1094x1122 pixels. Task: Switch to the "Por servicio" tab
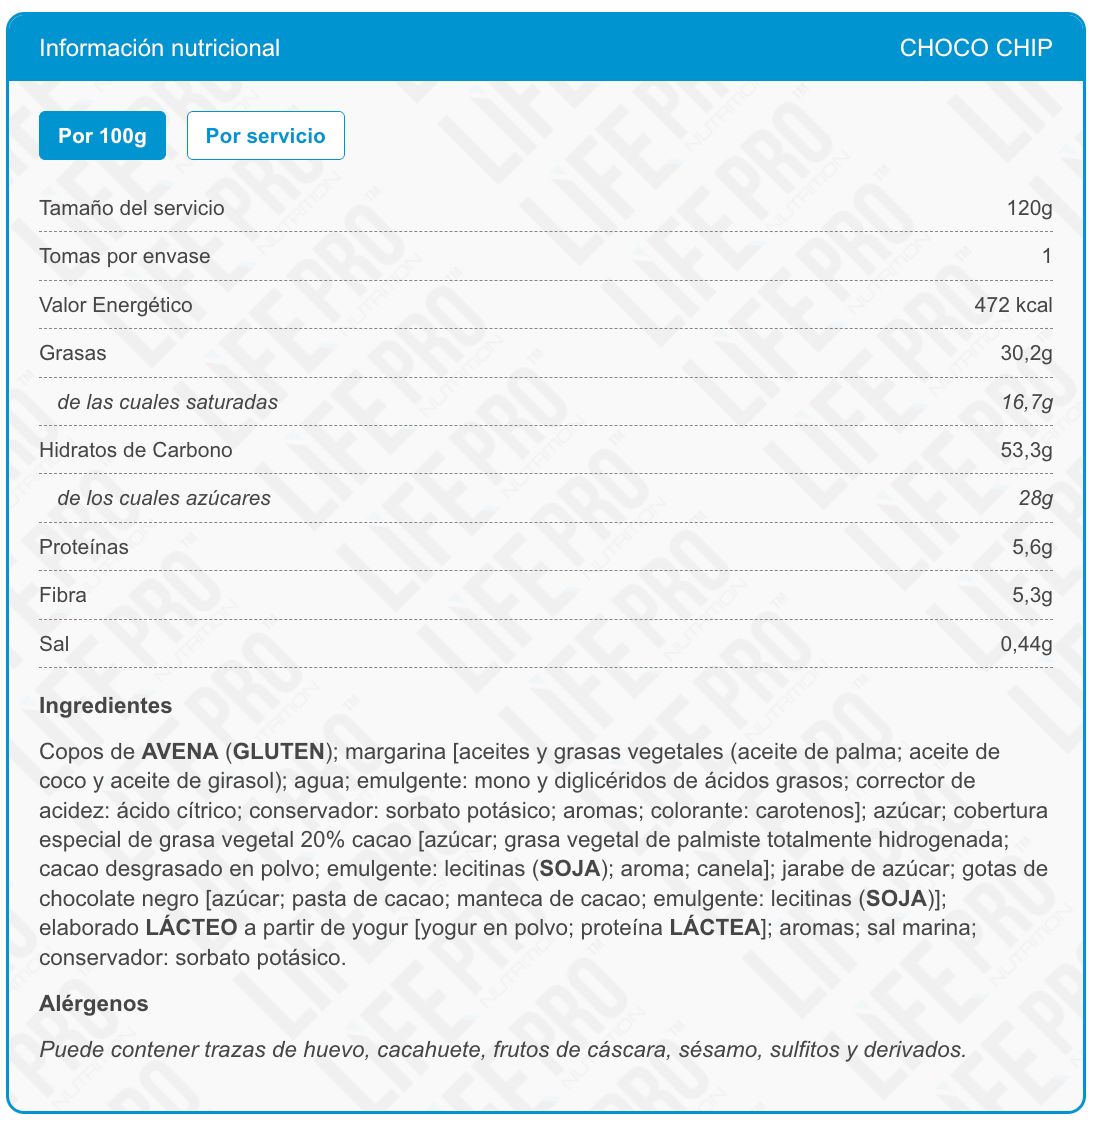[x=265, y=136]
